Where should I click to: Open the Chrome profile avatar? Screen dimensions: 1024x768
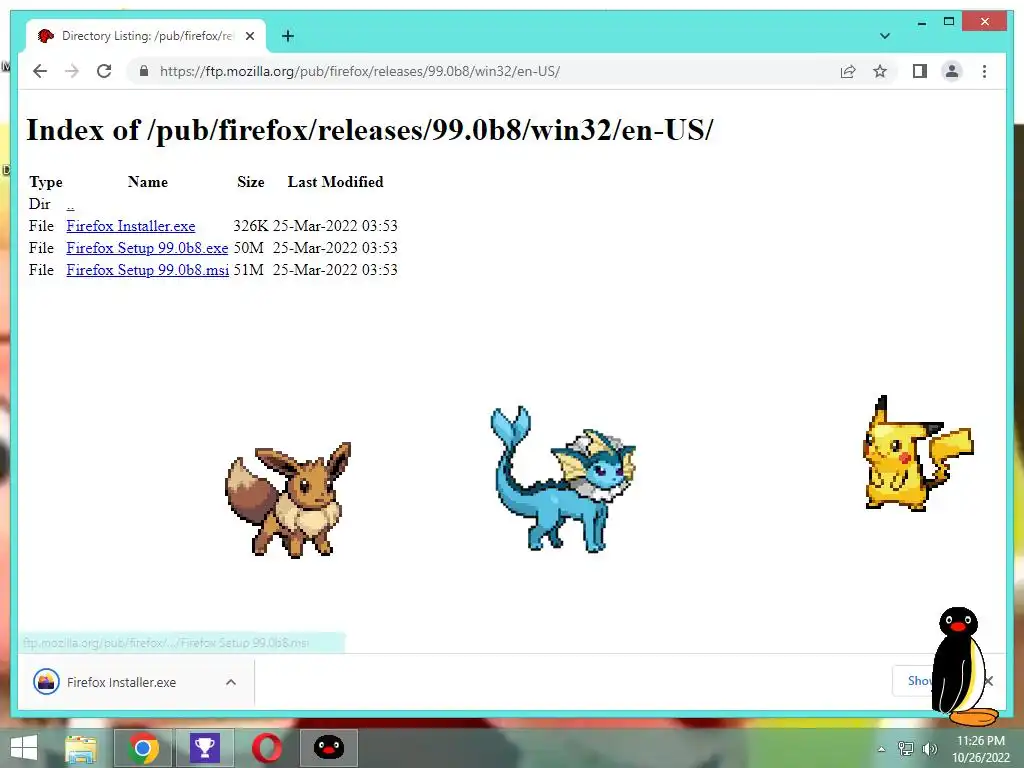pos(952,71)
